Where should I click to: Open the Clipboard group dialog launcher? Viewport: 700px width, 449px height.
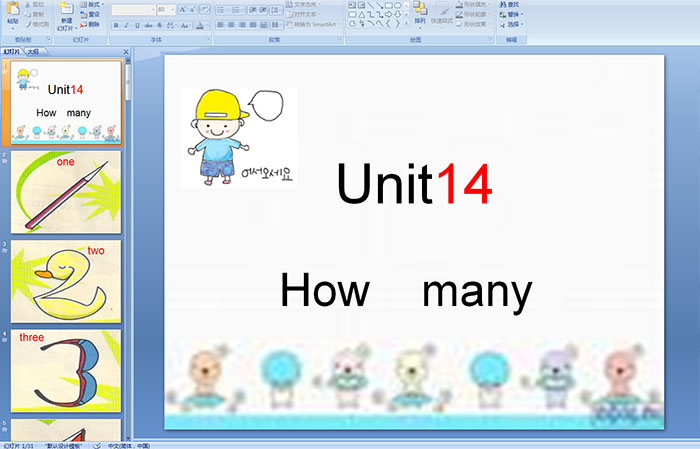pyautogui.click(x=48, y=40)
